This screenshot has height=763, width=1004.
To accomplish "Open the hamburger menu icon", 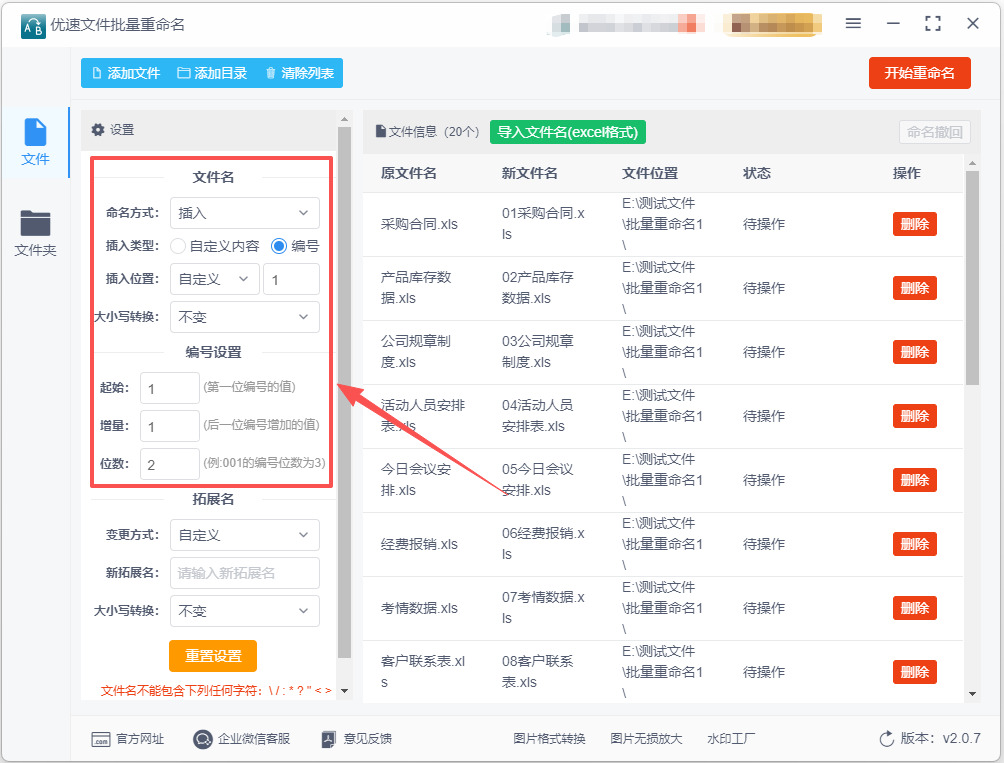I will coord(853,24).
